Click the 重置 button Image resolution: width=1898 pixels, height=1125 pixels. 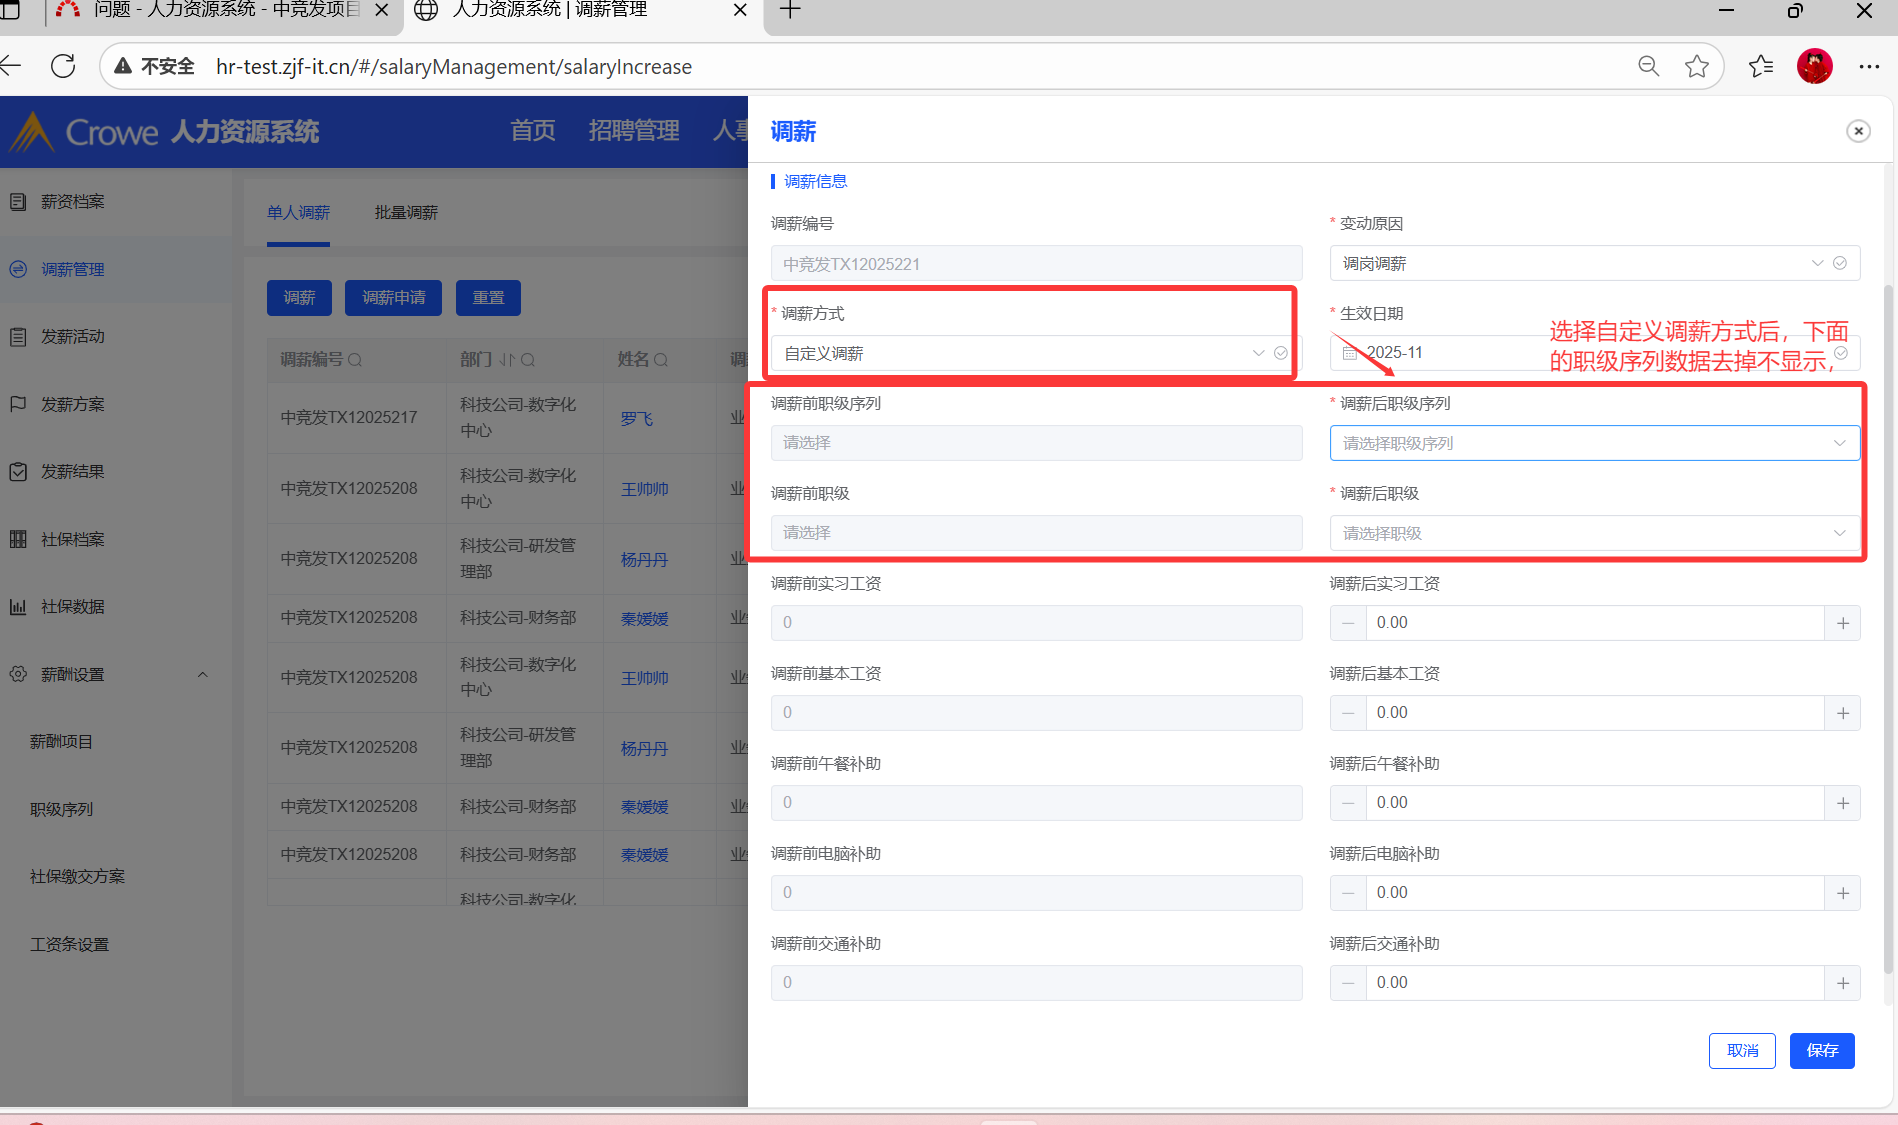pos(488,298)
